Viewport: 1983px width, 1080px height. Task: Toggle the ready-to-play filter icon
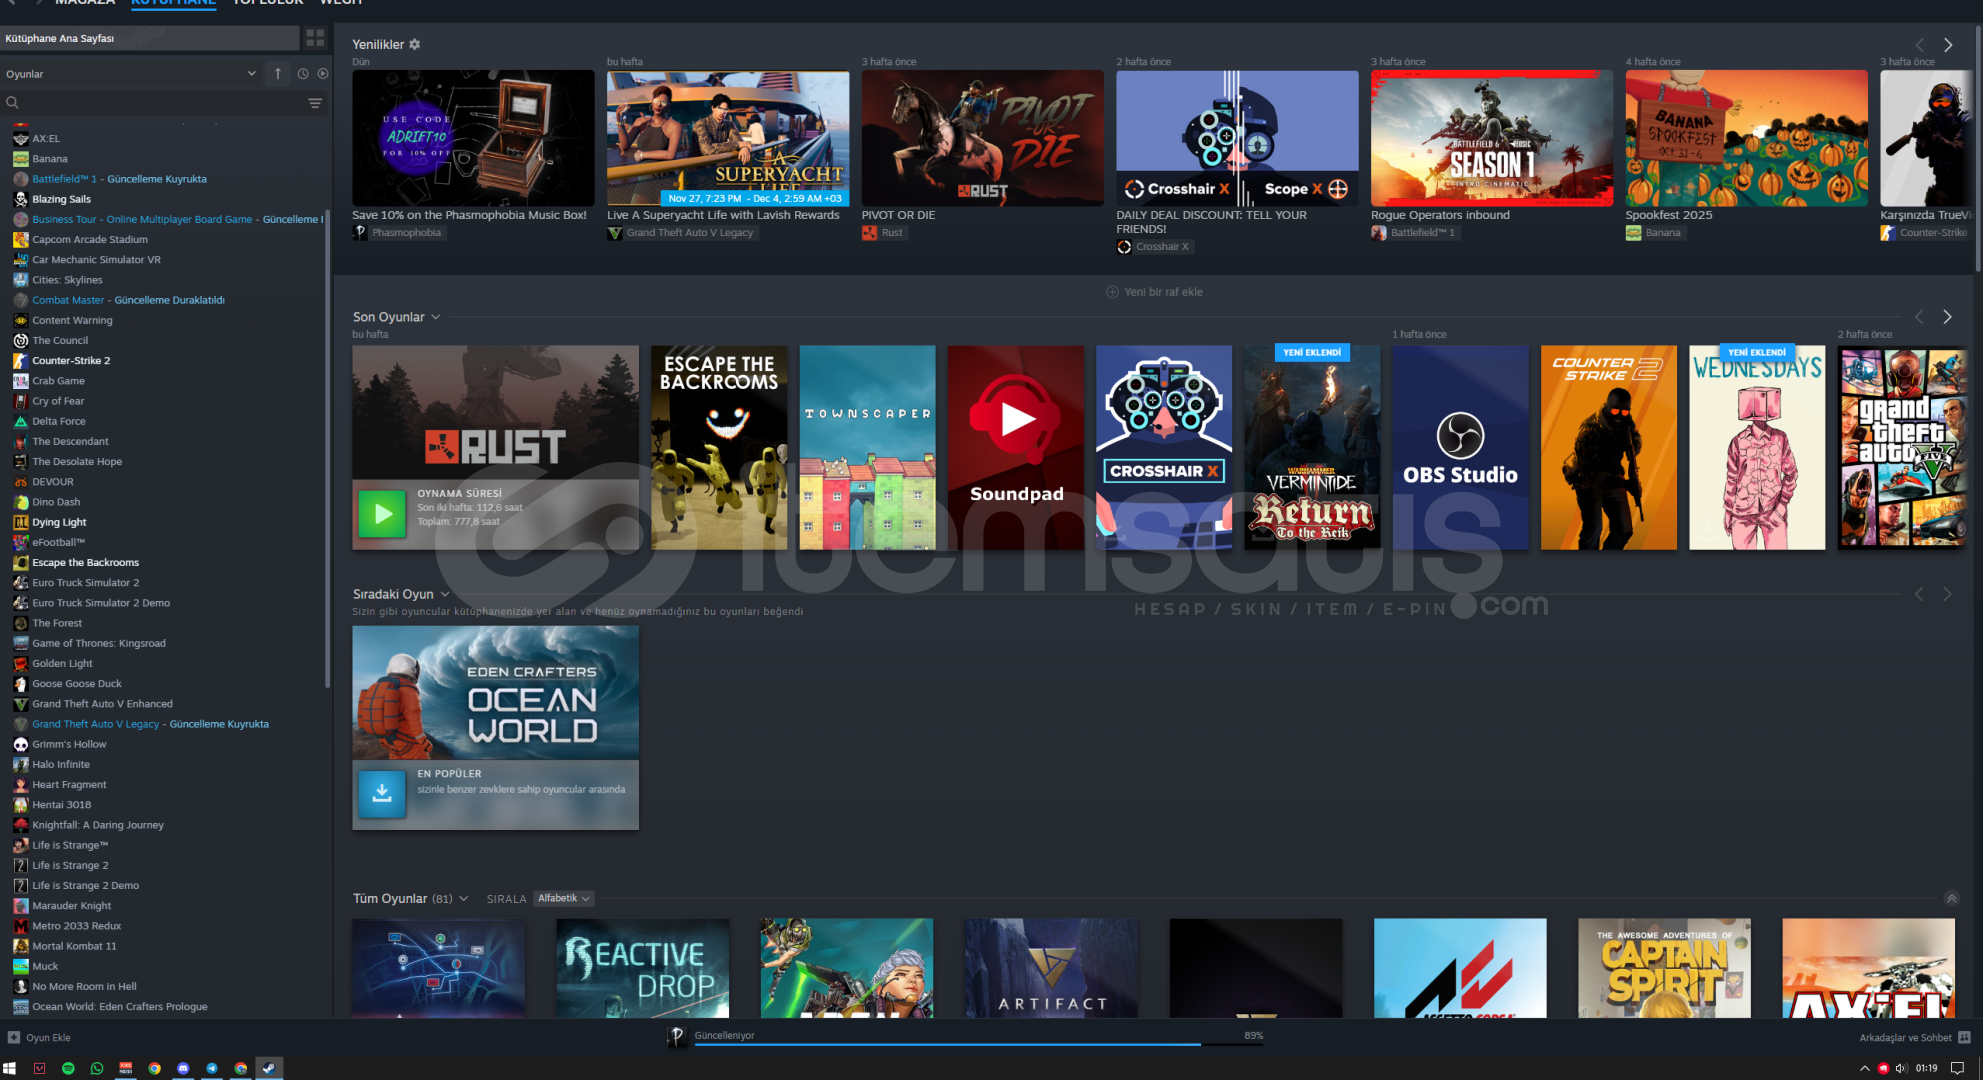pyautogui.click(x=323, y=74)
